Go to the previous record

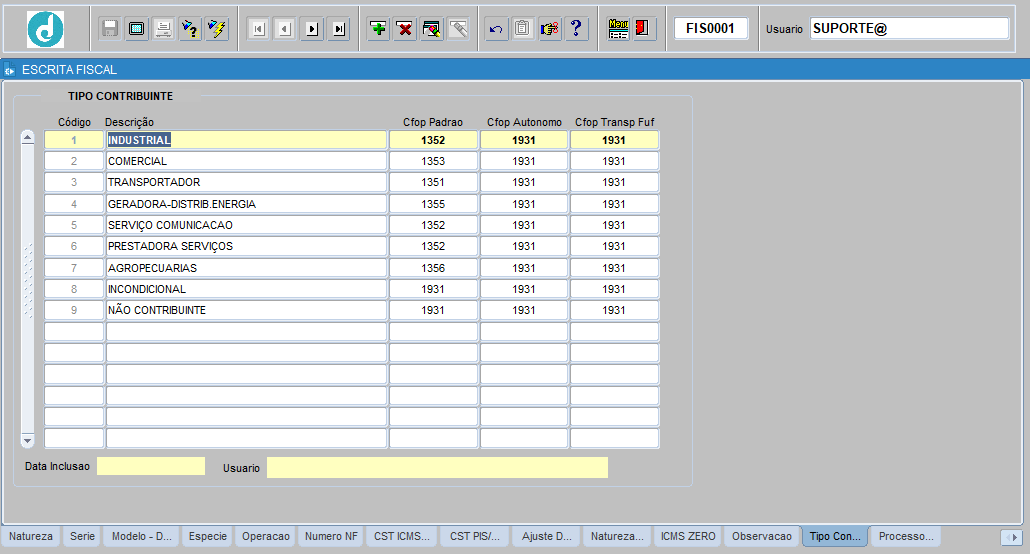pyautogui.click(x=285, y=28)
